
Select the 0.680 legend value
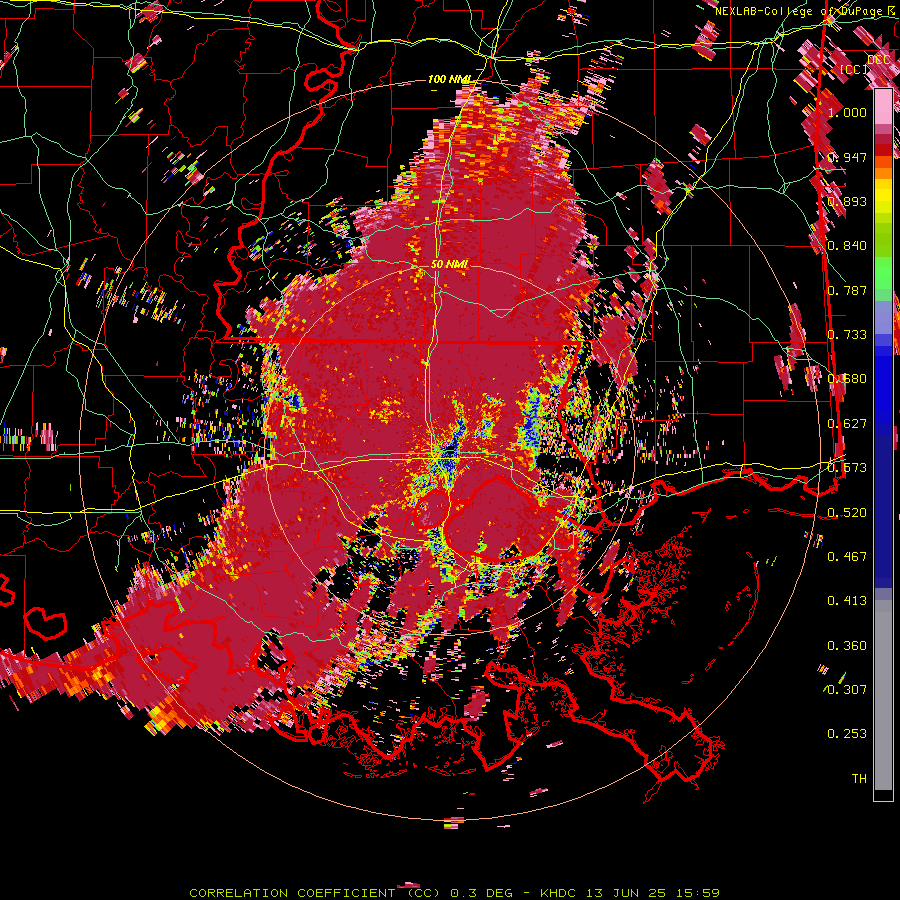click(x=847, y=379)
